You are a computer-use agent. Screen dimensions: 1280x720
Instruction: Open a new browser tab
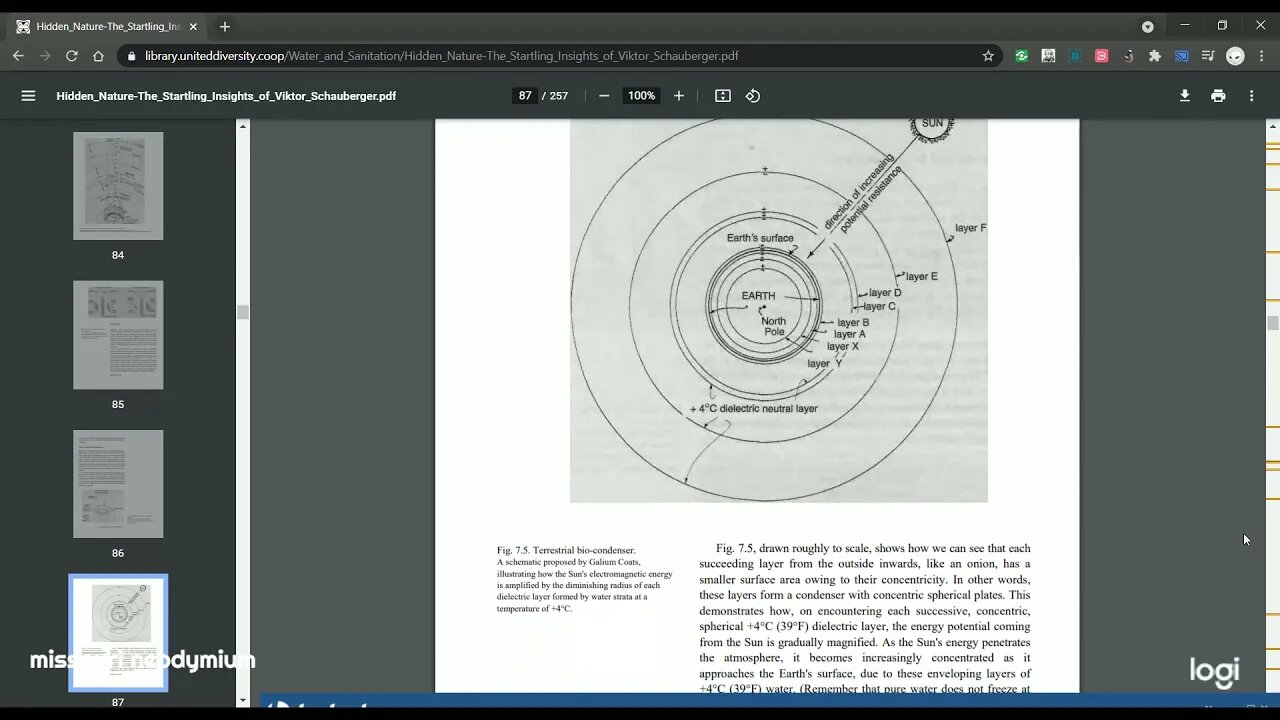[225, 27]
